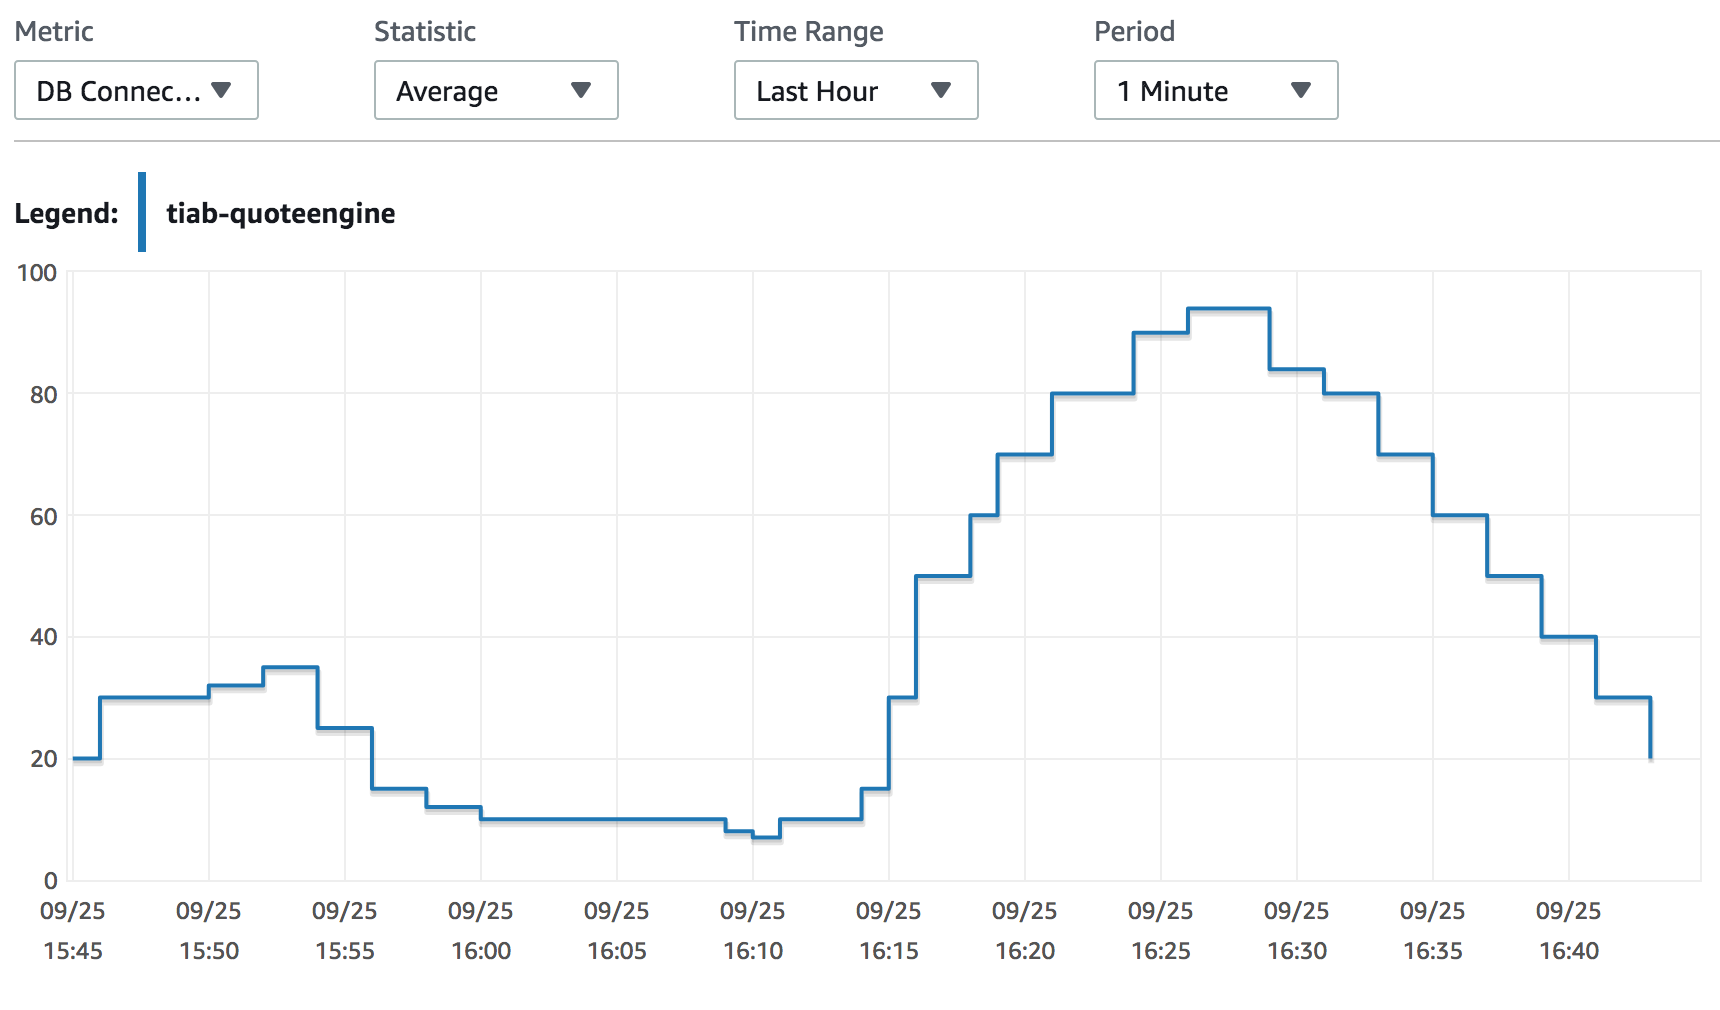The height and width of the screenshot is (1010, 1720).
Task: Click the y-axis value 60
Action: (44, 517)
